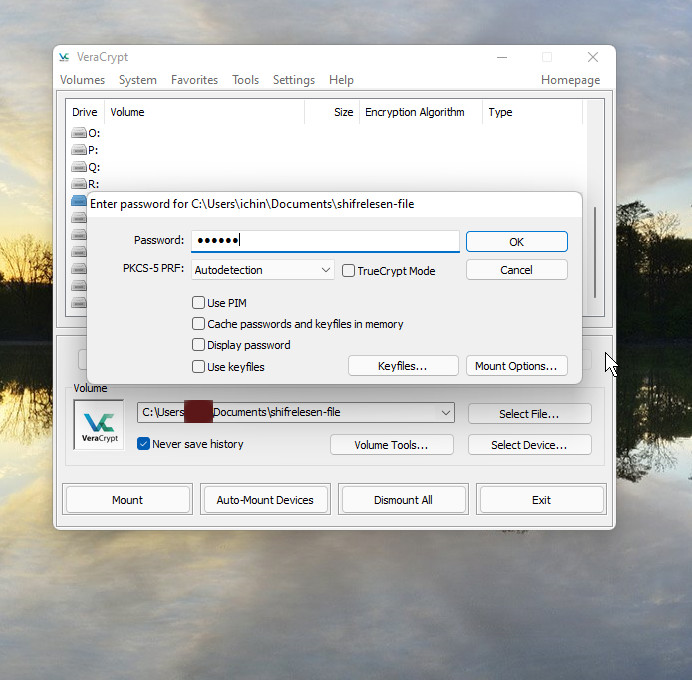Click Select File... button
This screenshot has height=680, width=692.
coord(530,413)
